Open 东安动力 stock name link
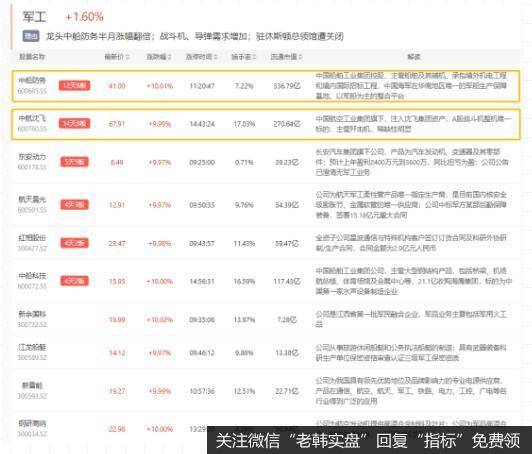Viewport: 532px width, 454px height. pos(32,157)
